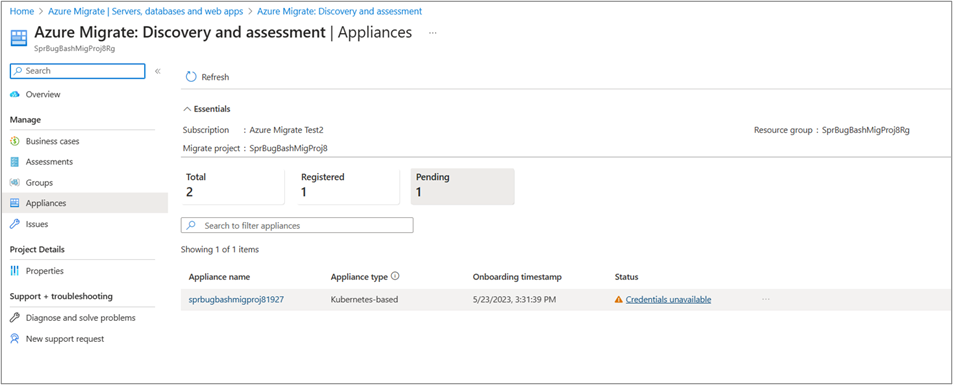Image resolution: width=953 pixels, height=385 pixels.
Task: Sort by Onboarding timestamp column header
Action: tap(517, 277)
